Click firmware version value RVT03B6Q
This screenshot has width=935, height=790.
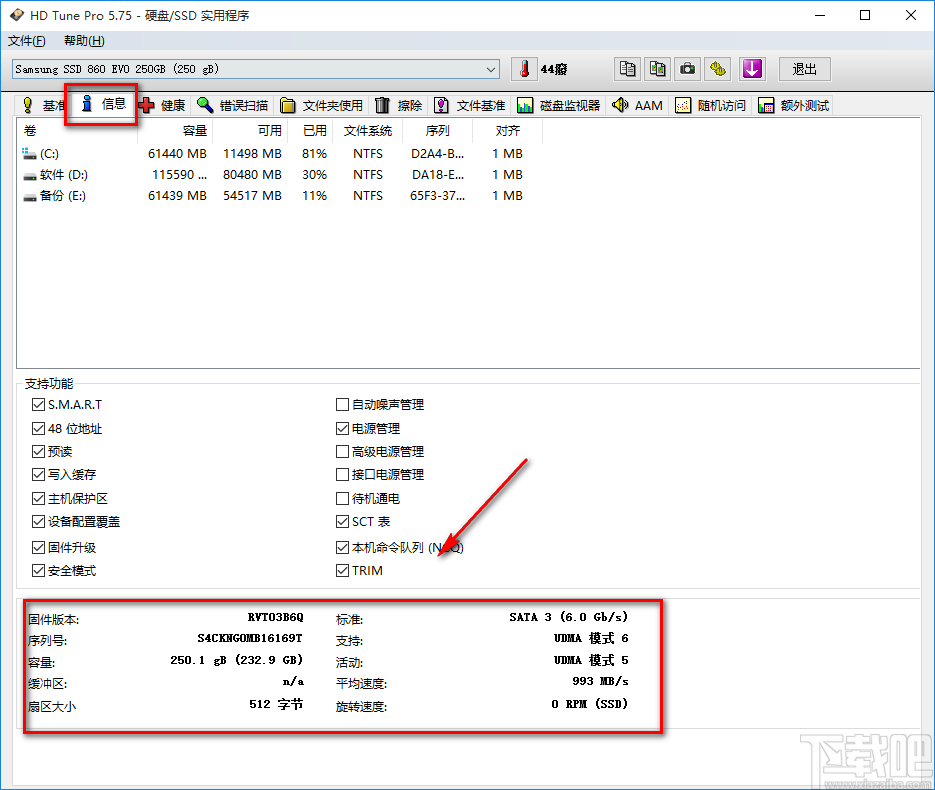click(275, 617)
